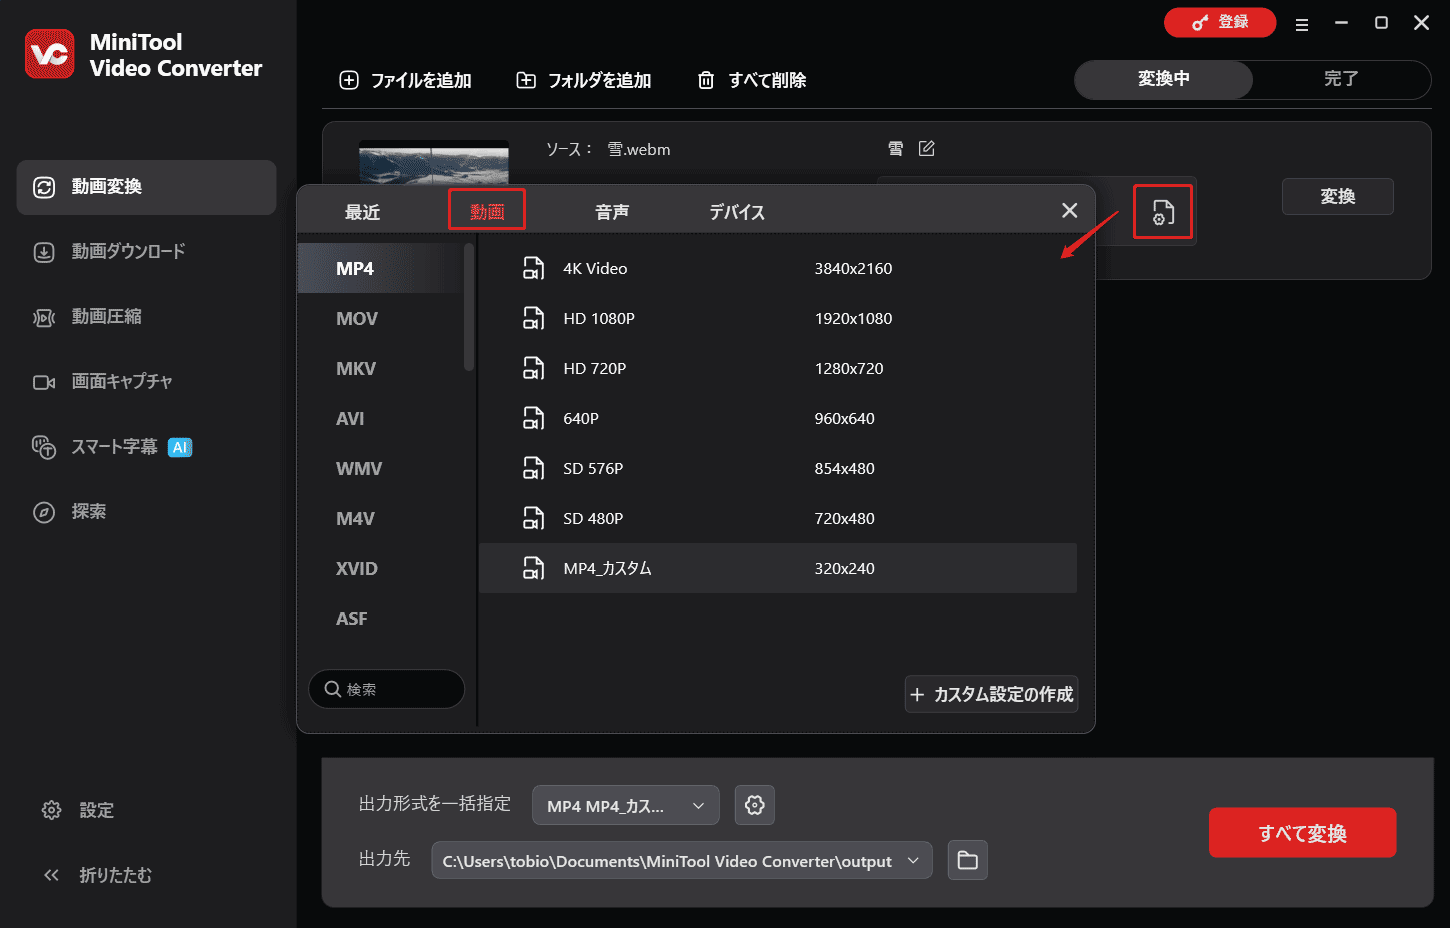Click the 検索 search field
The width and height of the screenshot is (1450, 928).
(386, 689)
